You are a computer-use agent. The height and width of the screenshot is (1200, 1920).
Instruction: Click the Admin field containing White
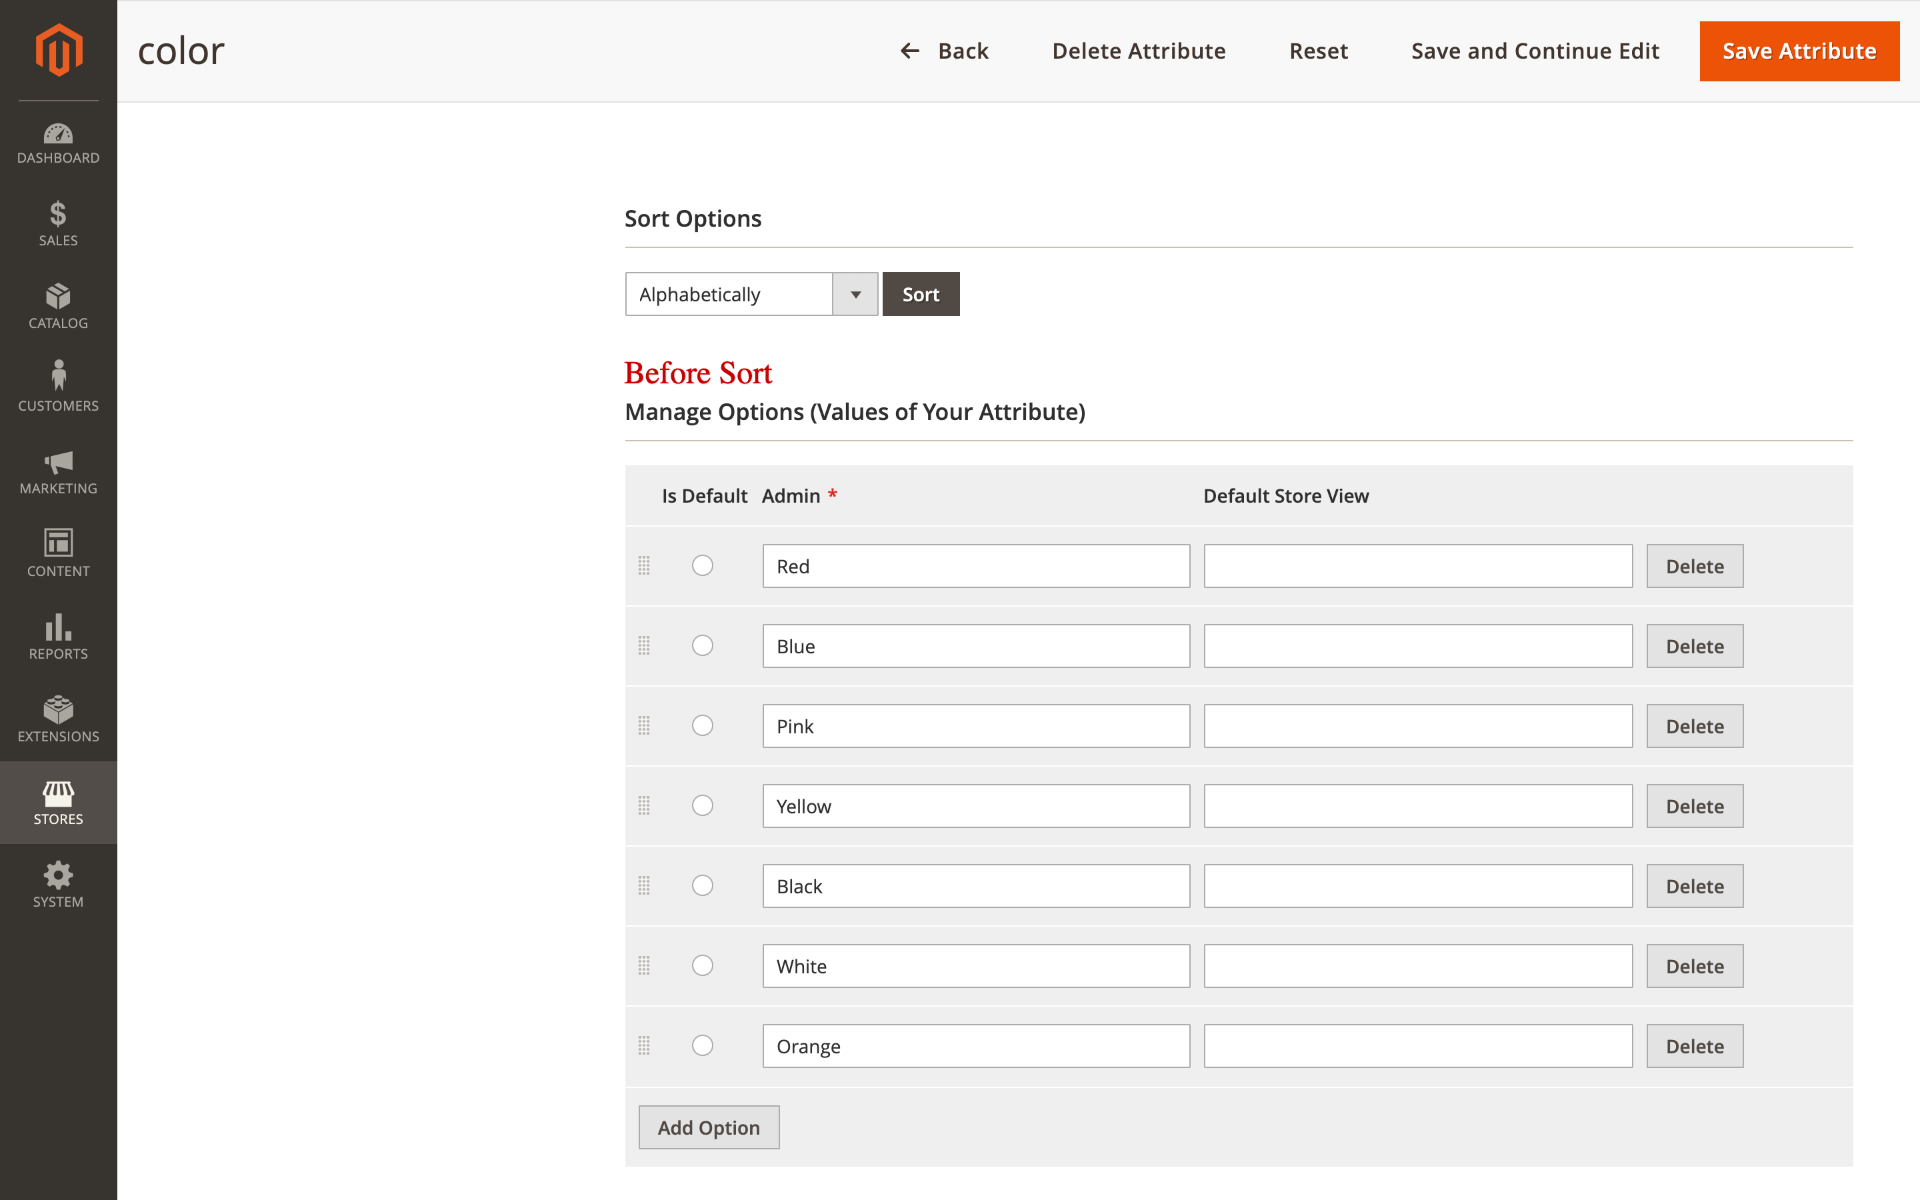pos(976,966)
